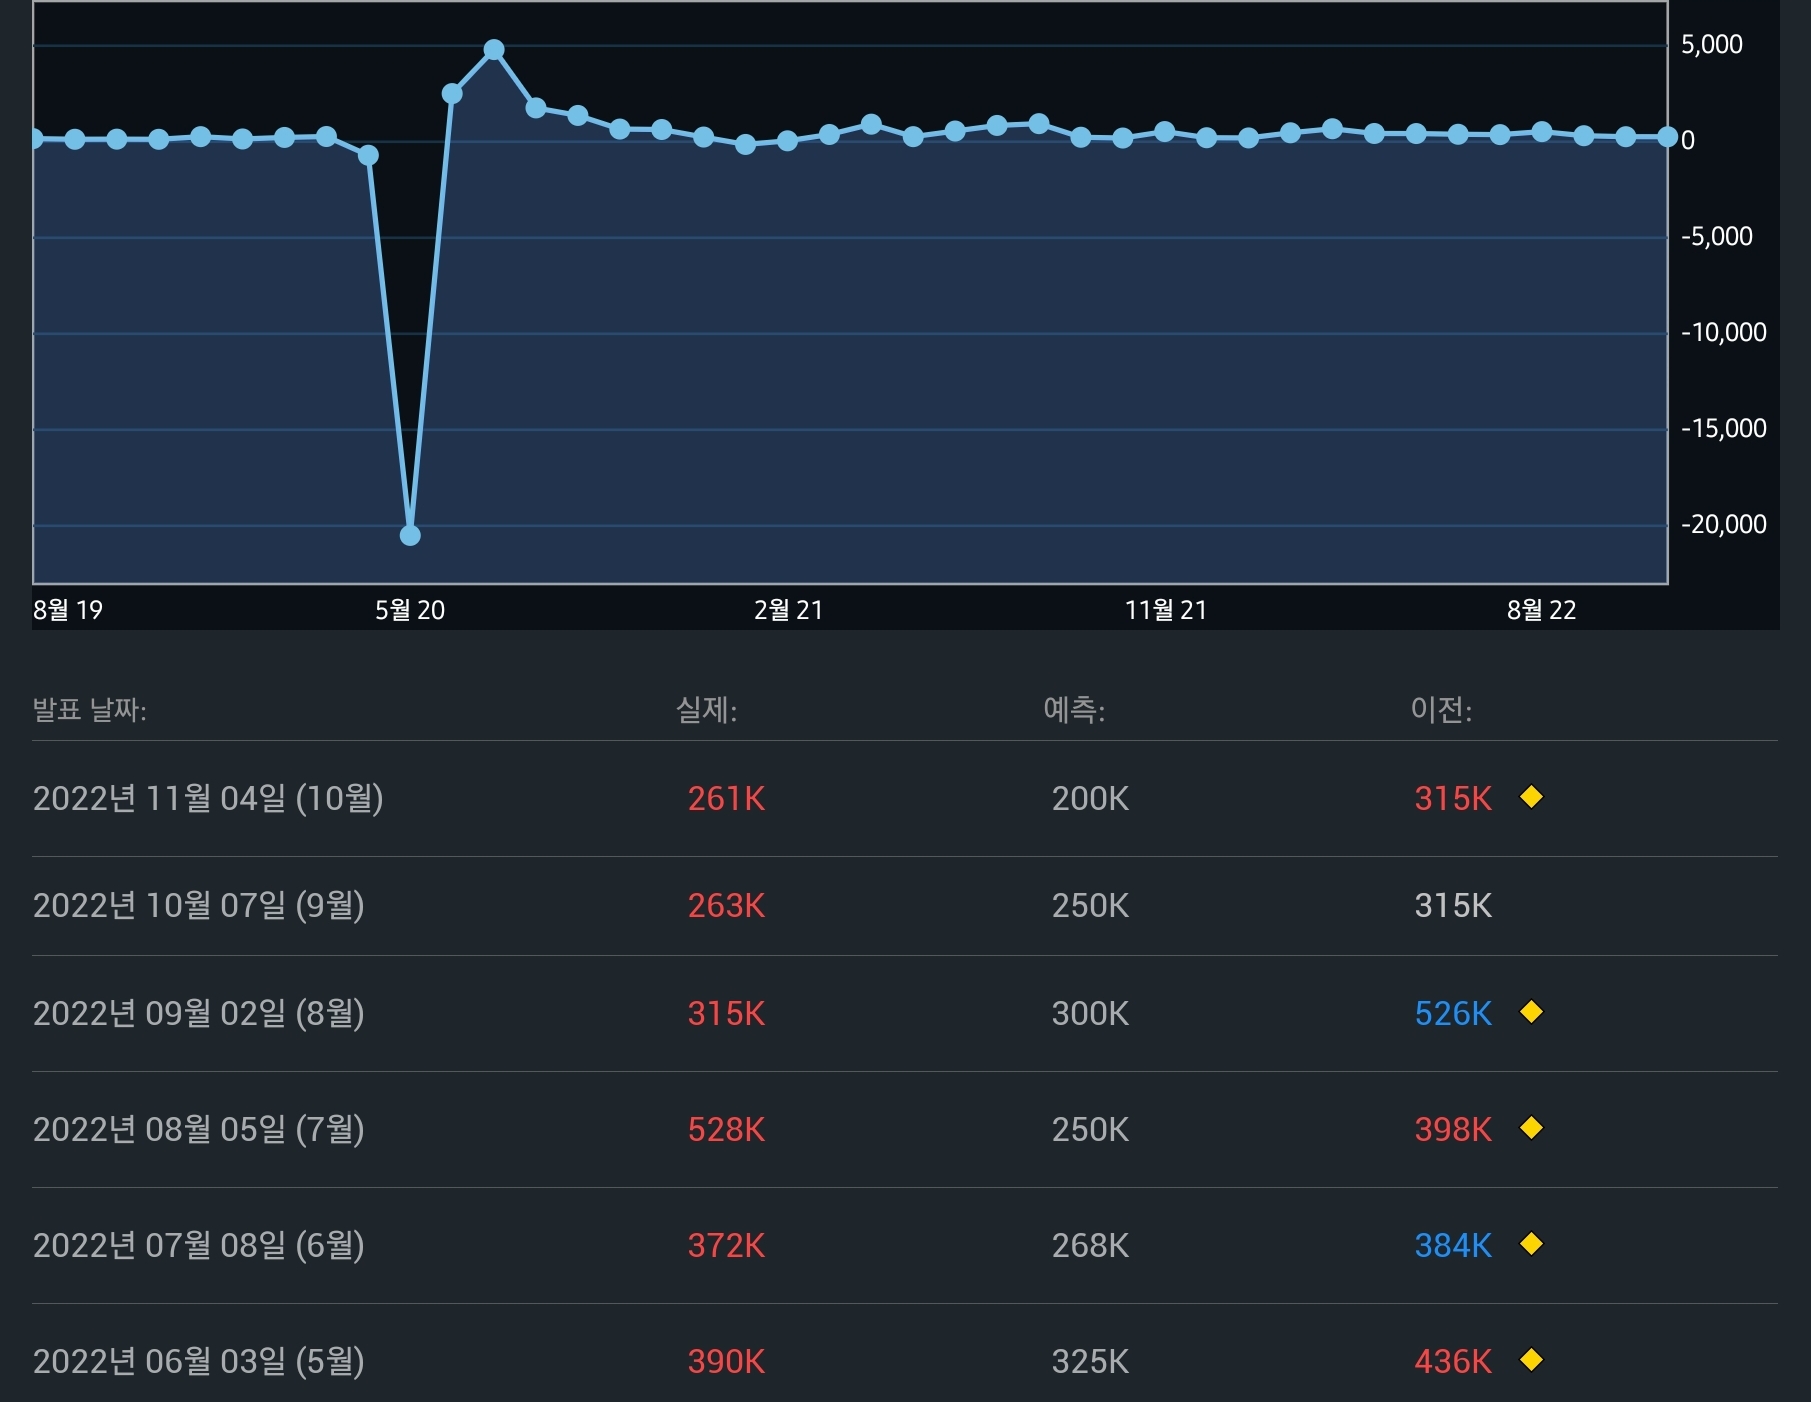This screenshot has width=1811, height=1402.
Task: Click the 8월 19 x-axis label
Action: pyautogui.click(x=68, y=610)
